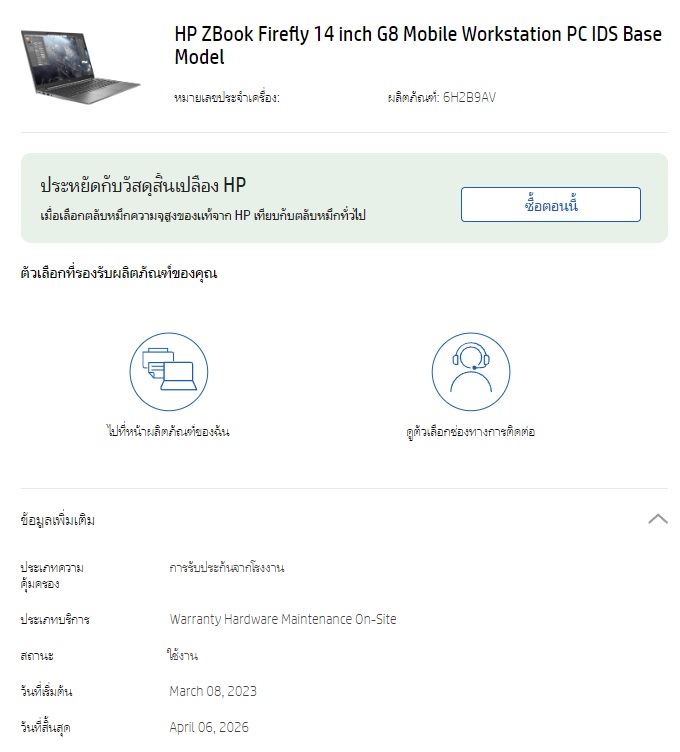Click the Warranty Hardware Maintenance On-Site value
Image resolution: width=680 pixels, height=752 pixels.
point(283,619)
